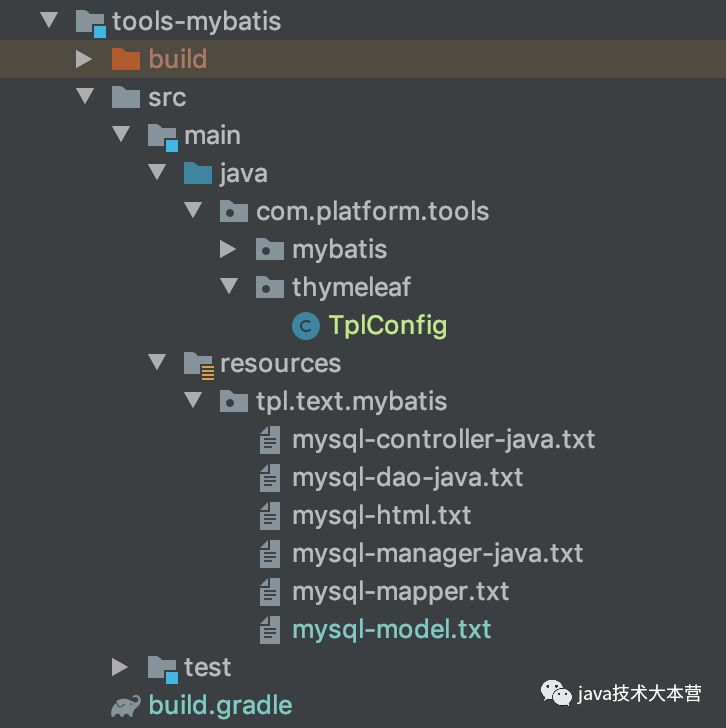Viewport: 726px width, 728px height.
Task: Open mysql-html.txt
Action: [x=382, y=516]
